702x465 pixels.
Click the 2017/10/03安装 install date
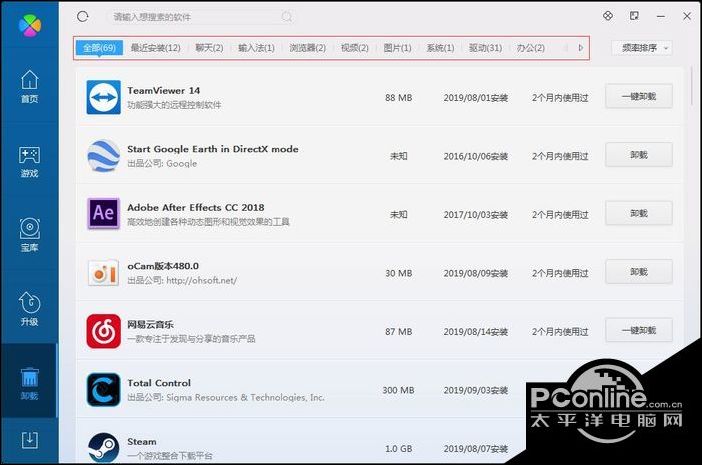[x=475, y=215]
